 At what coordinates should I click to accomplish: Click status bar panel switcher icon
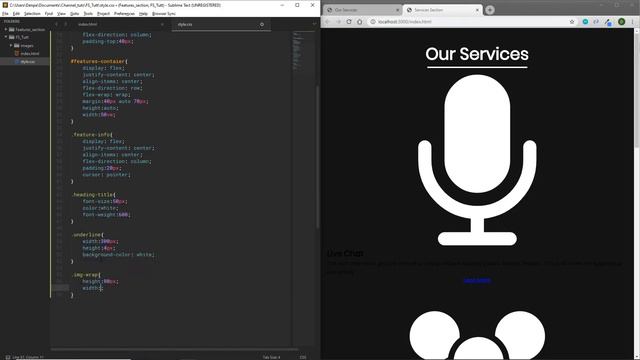click(7, 357)
